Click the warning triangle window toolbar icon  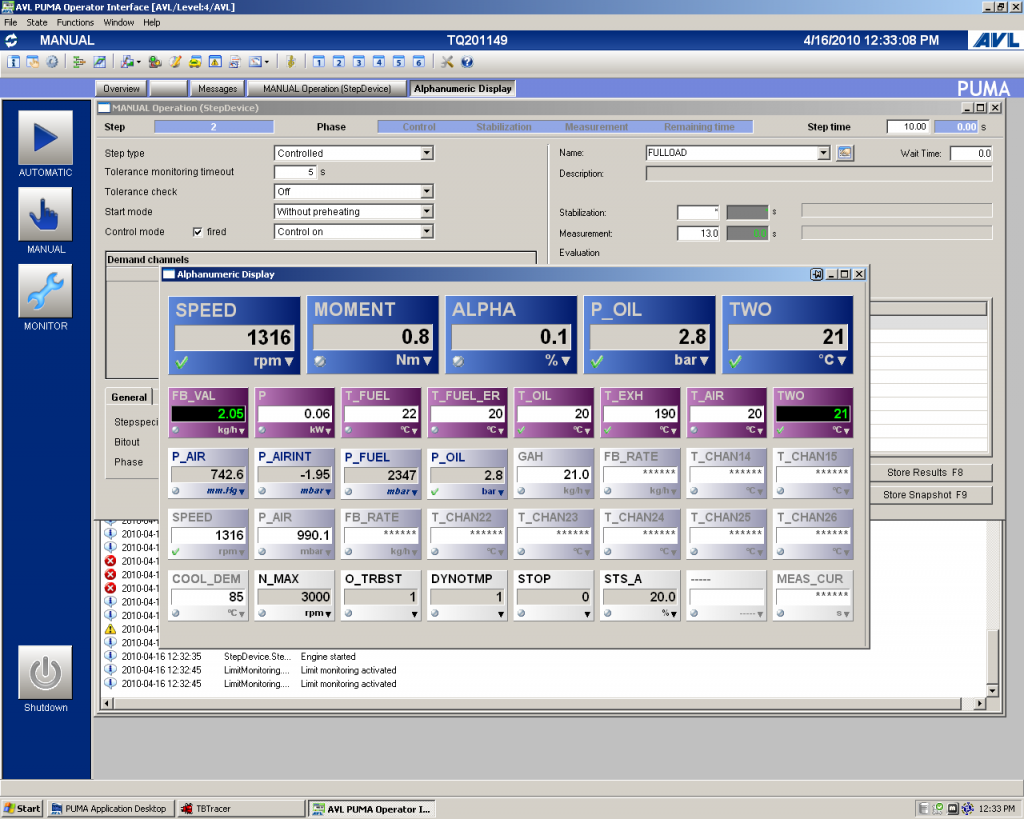(215, 62)
